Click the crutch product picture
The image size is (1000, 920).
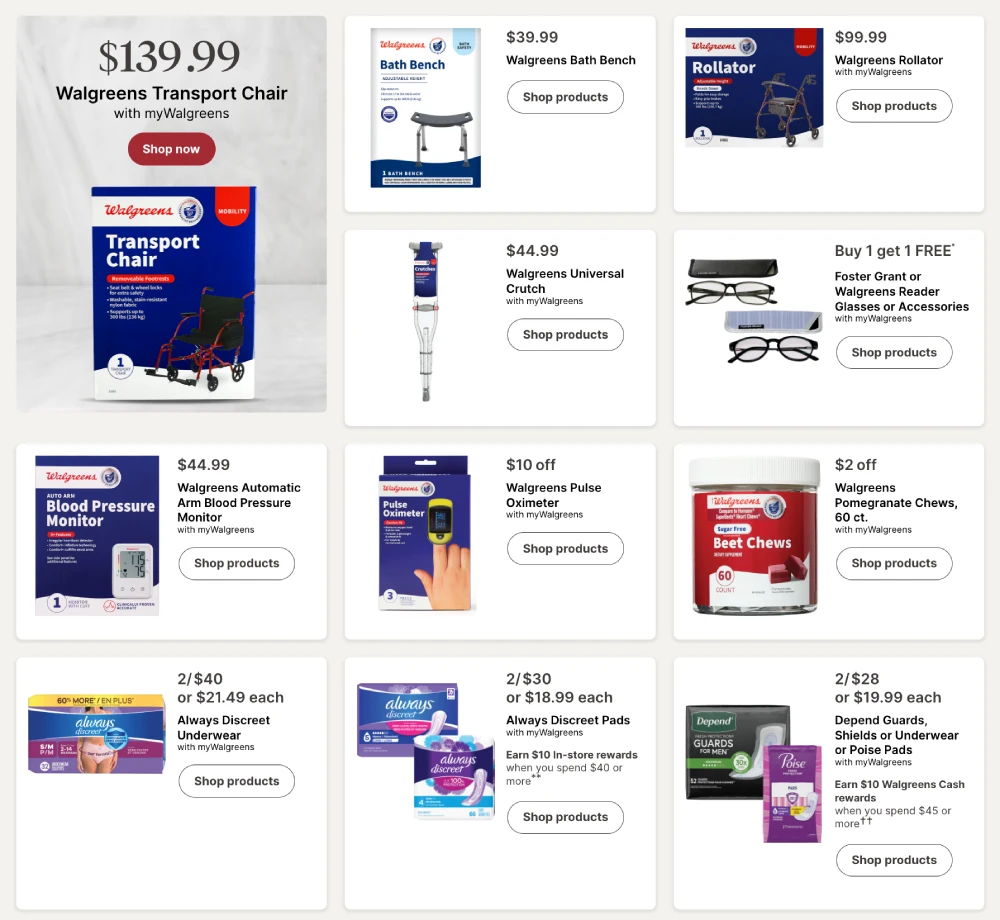pyautogui.click(x=426, y=321)
